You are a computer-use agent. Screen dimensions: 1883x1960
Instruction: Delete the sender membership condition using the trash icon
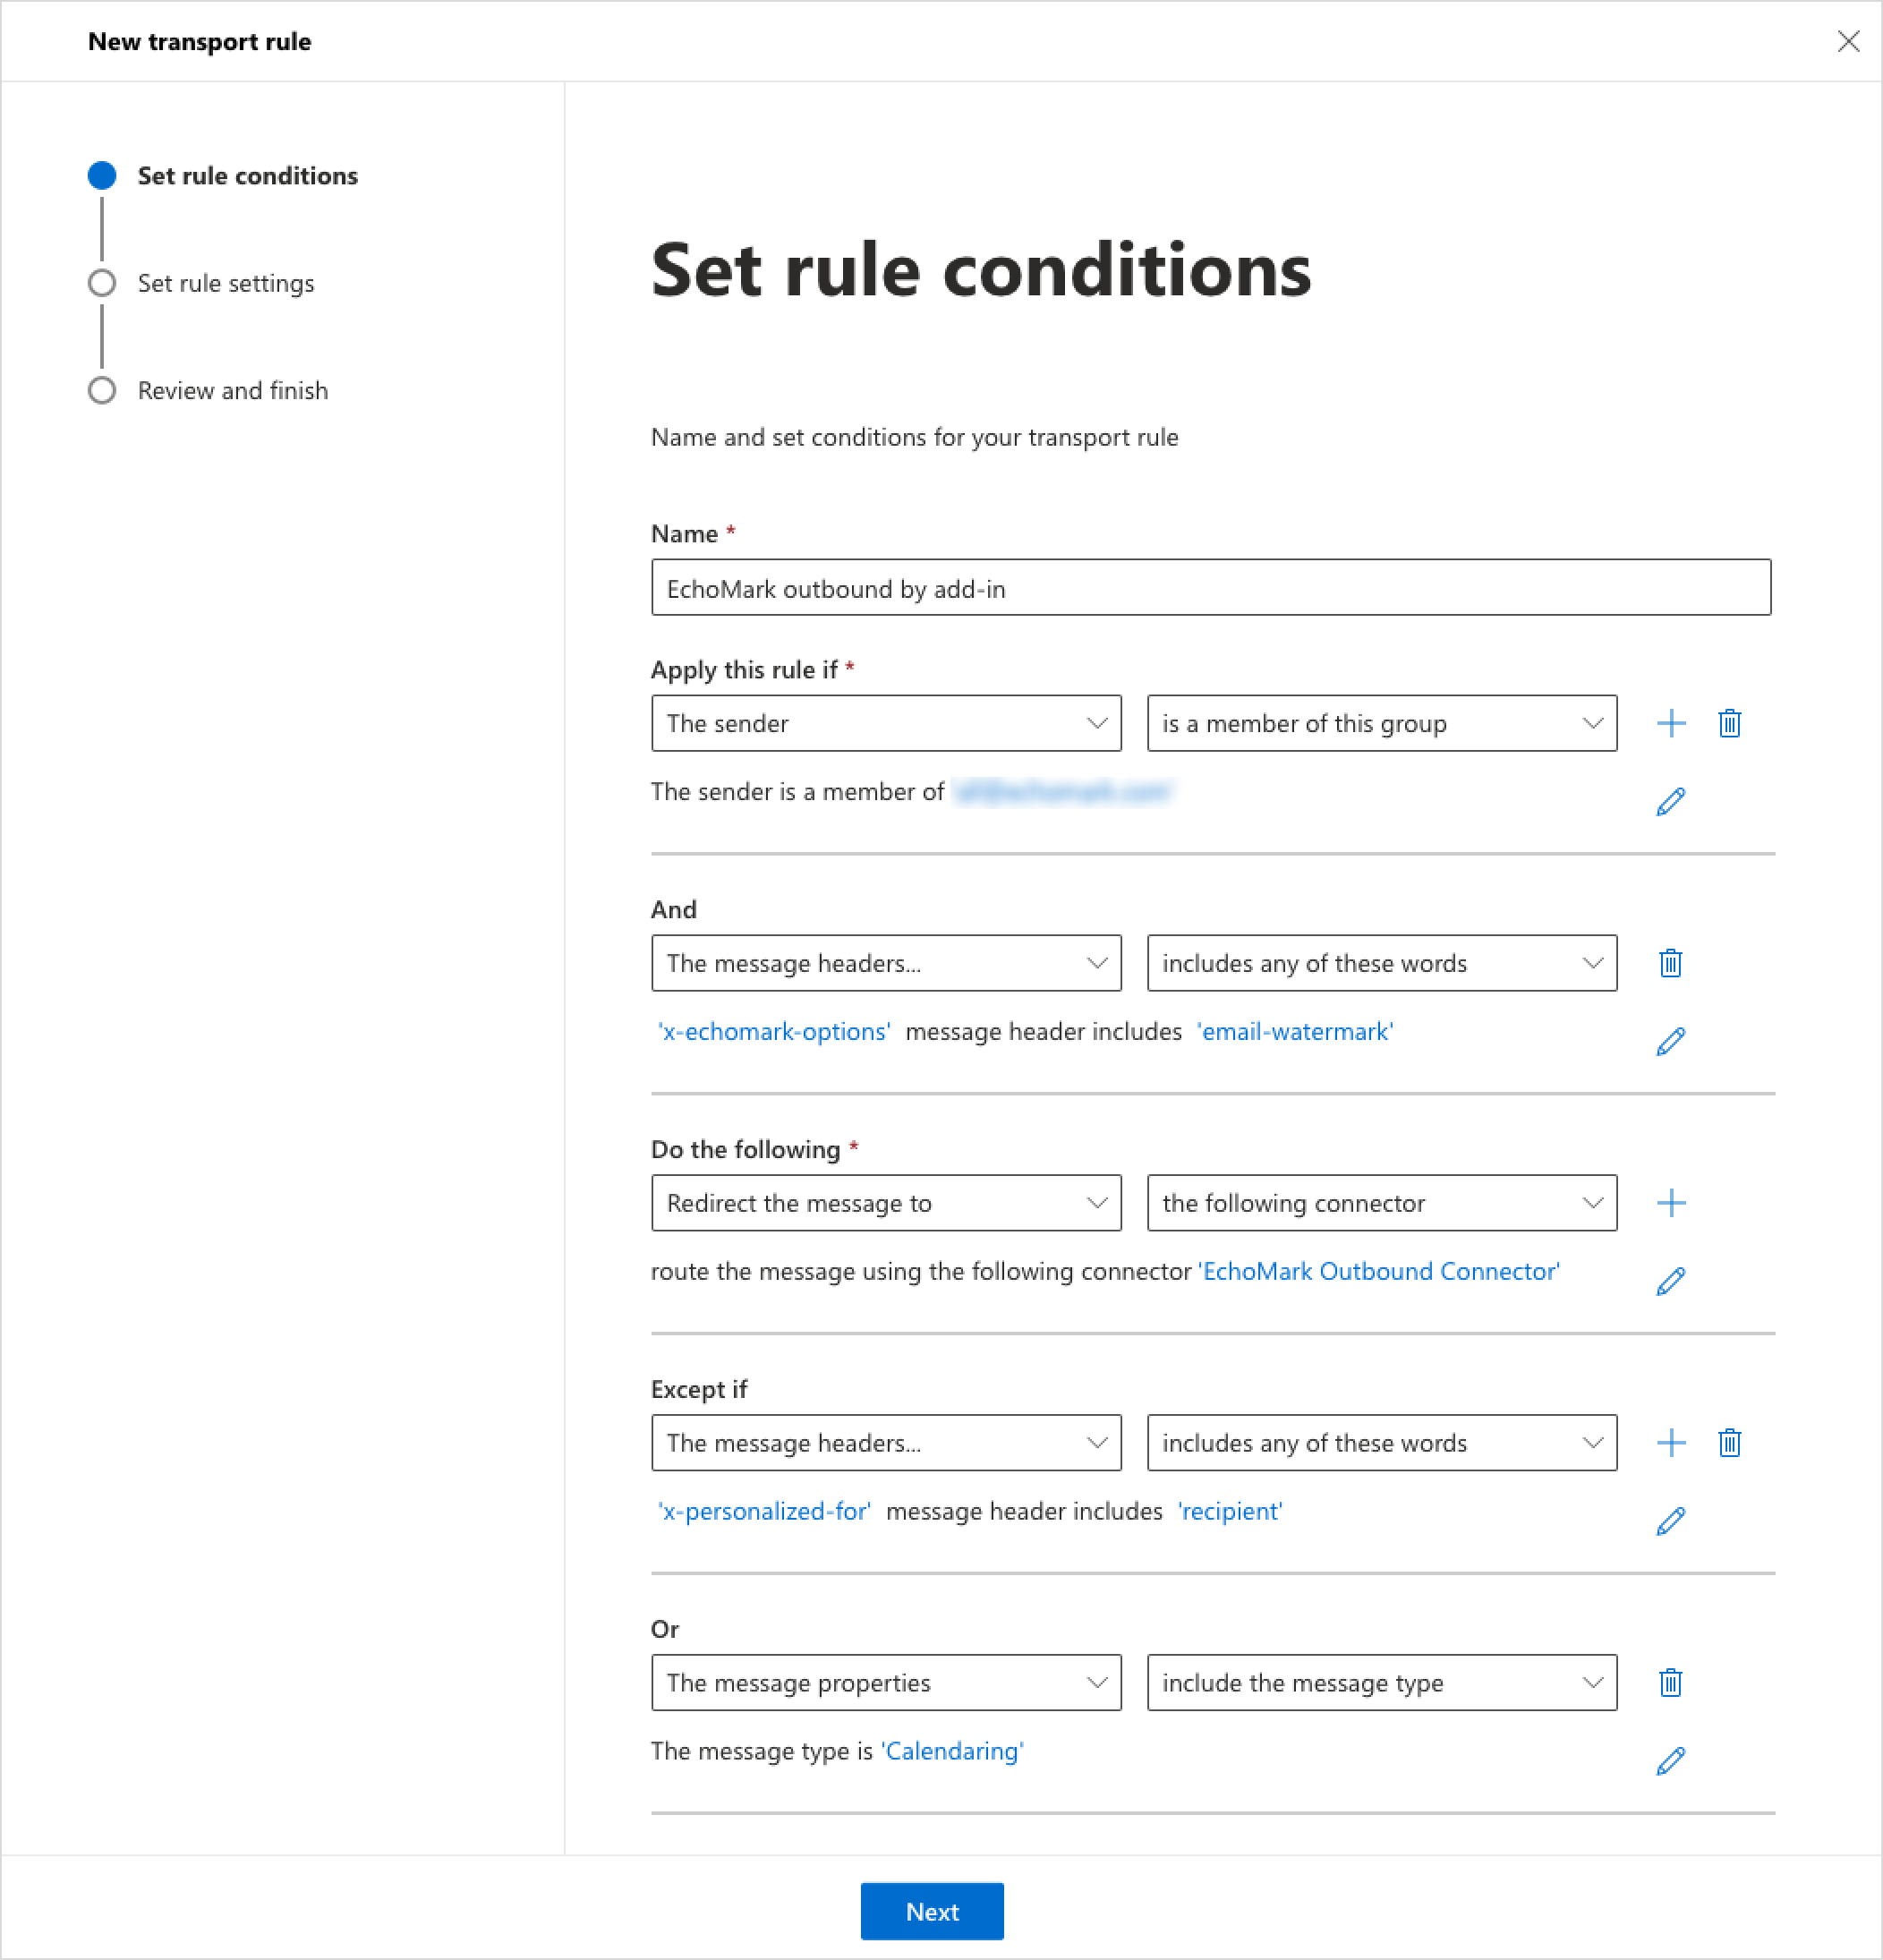pos(1729,723)
